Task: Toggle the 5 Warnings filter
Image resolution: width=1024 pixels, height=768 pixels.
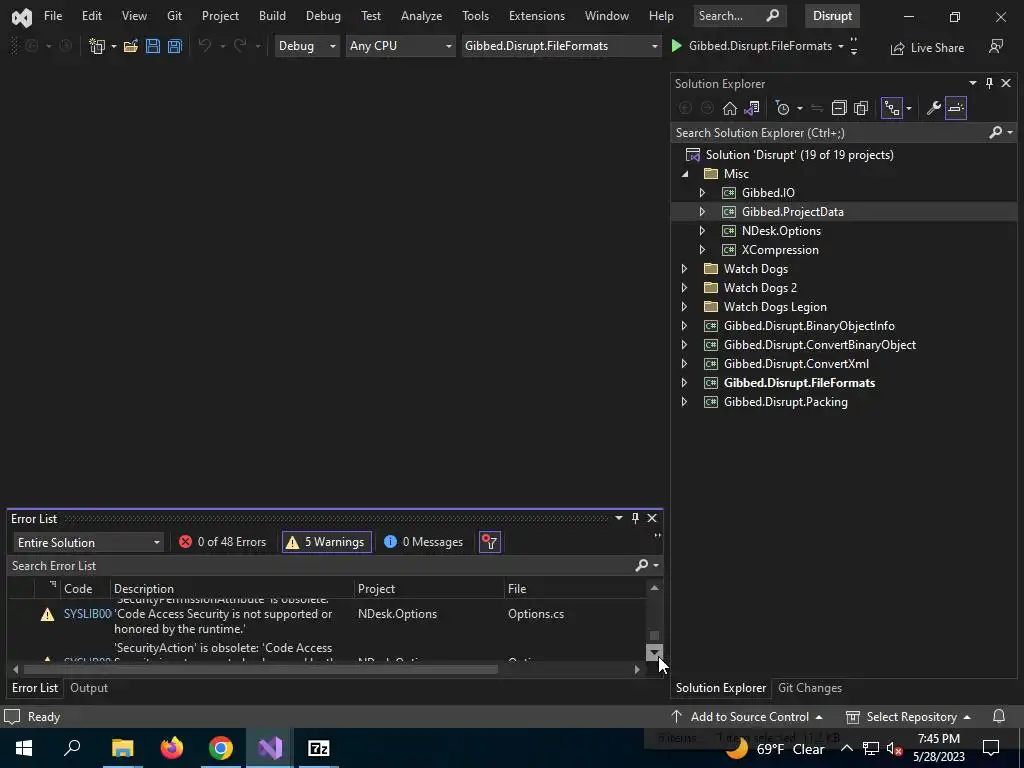Action: pyautogui.click(x=327, y=542)
